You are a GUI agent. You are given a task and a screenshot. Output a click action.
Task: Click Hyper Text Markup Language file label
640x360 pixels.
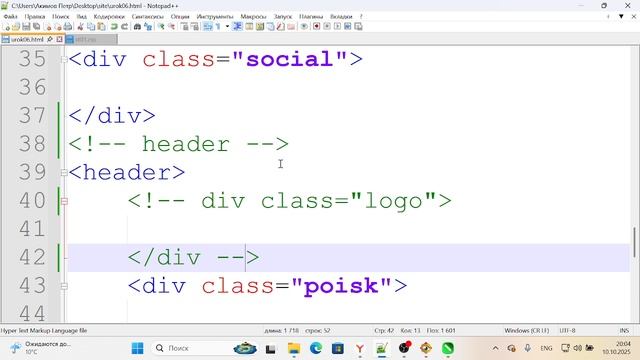(x=44, y=330)
